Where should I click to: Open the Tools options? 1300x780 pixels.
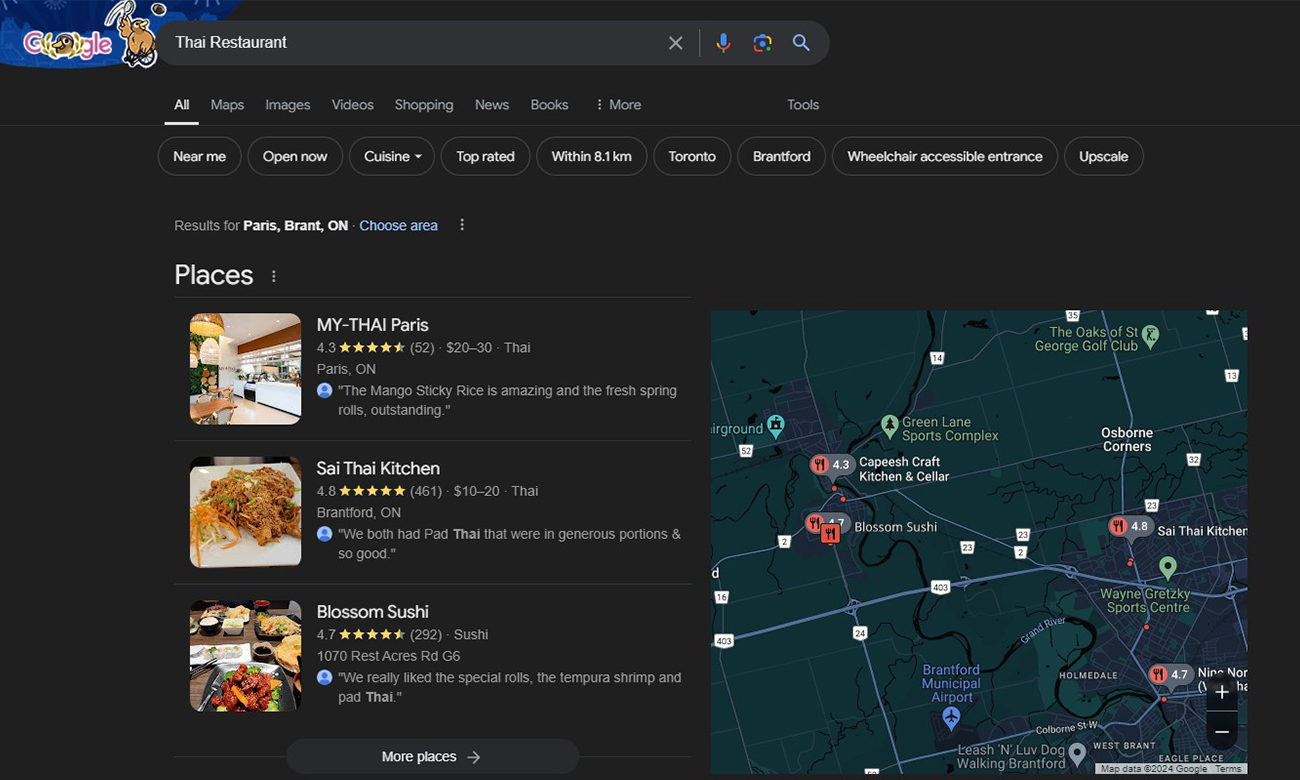tap(803, 105)
